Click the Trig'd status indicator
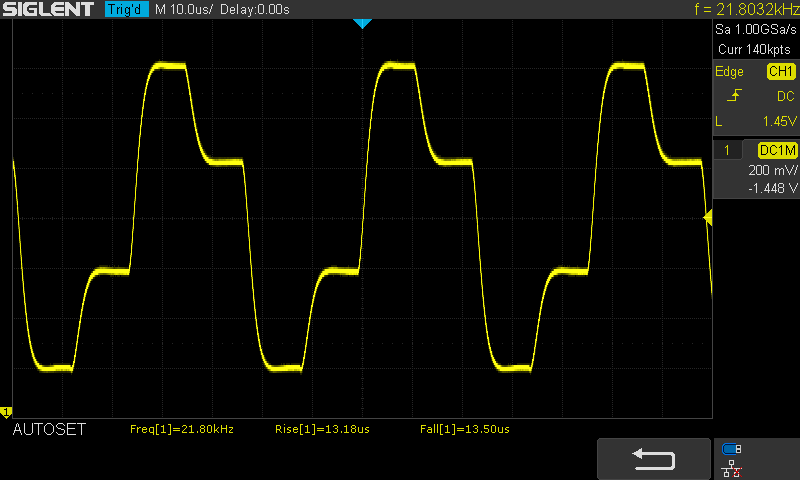 [x=127, y=9]
